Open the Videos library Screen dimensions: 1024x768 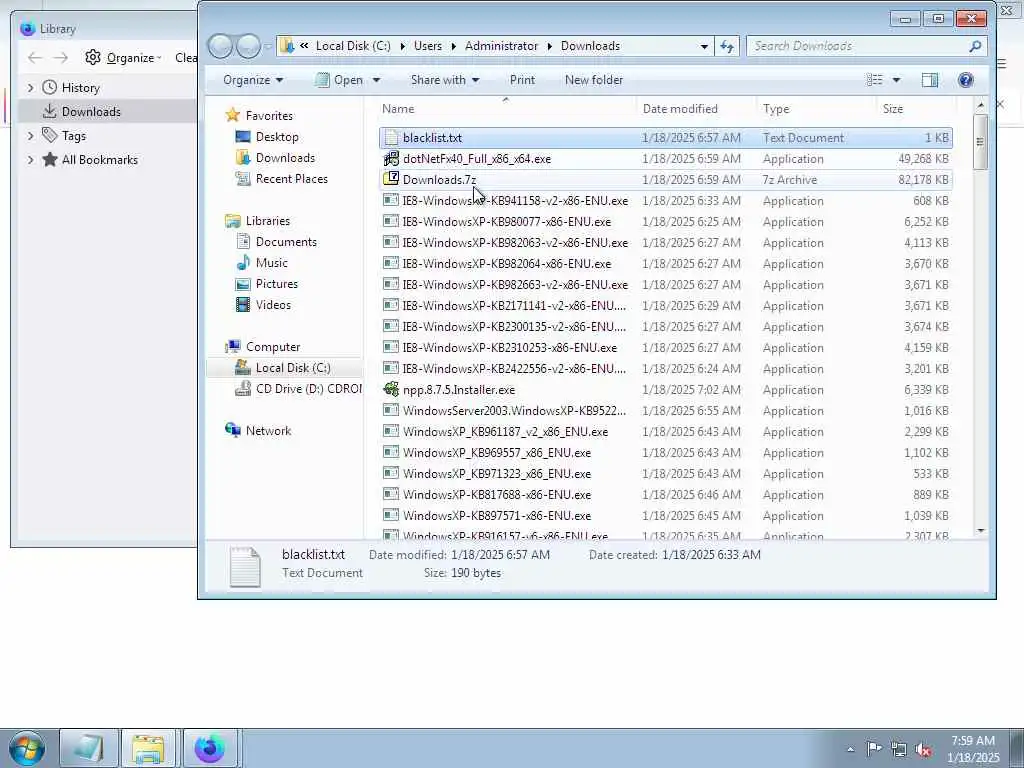click(273, 304)
